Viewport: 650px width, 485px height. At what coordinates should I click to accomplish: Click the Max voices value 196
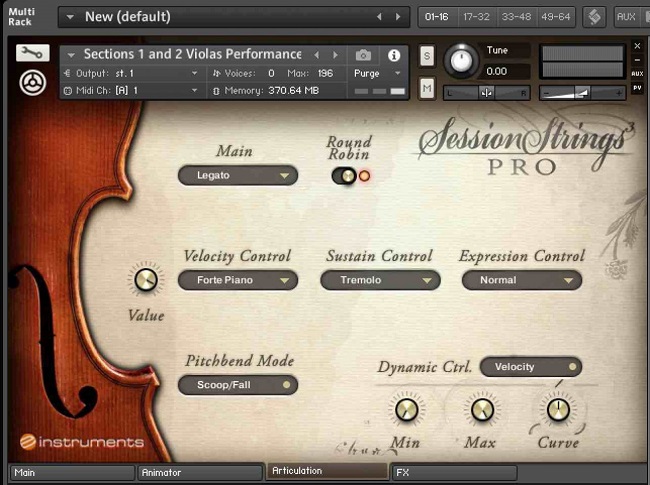[x=325, y=73]
